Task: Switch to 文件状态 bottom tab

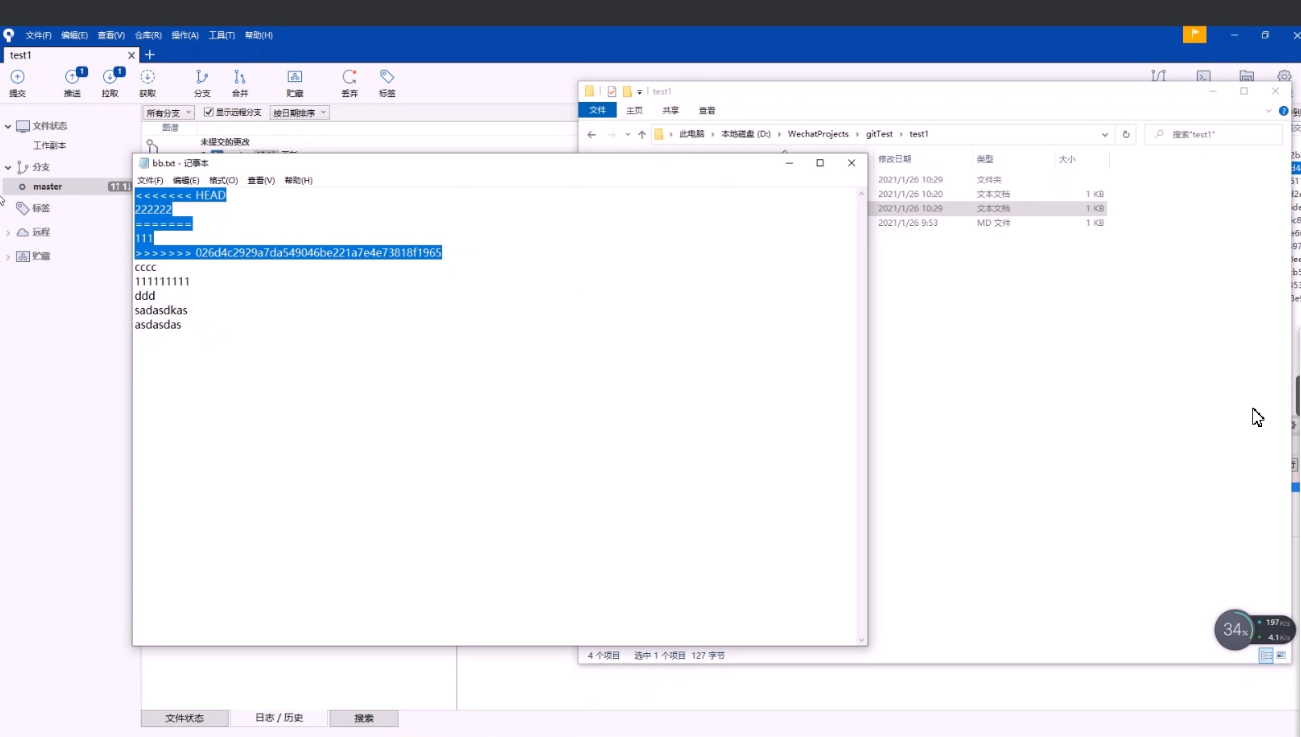Action: 185,718
